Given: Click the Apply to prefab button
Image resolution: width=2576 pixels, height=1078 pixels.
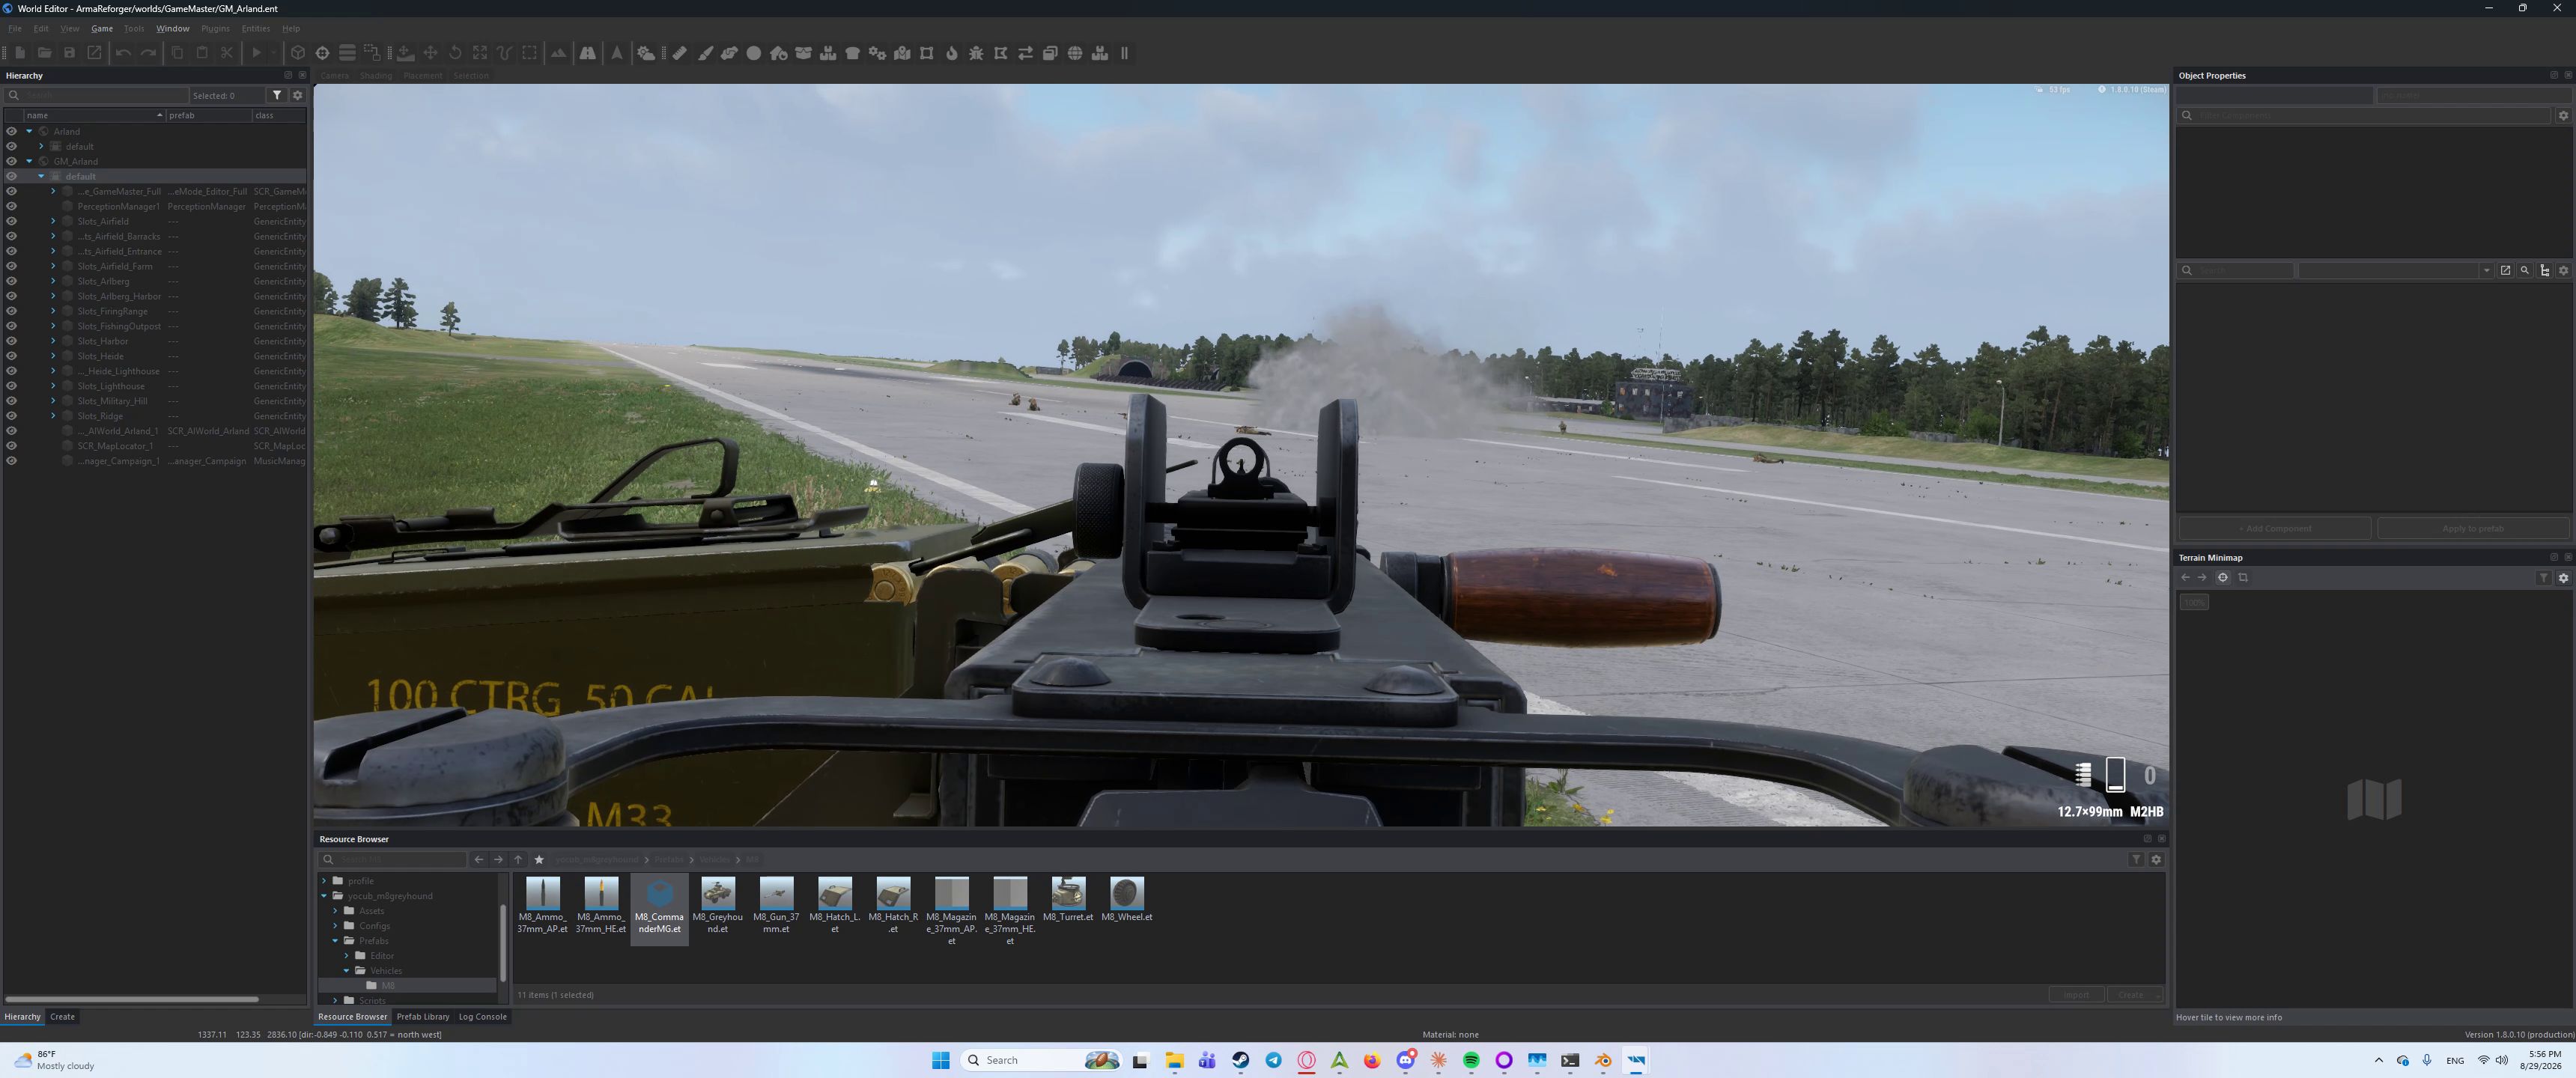Looking at the screenshot, I should pos(2473,528).
